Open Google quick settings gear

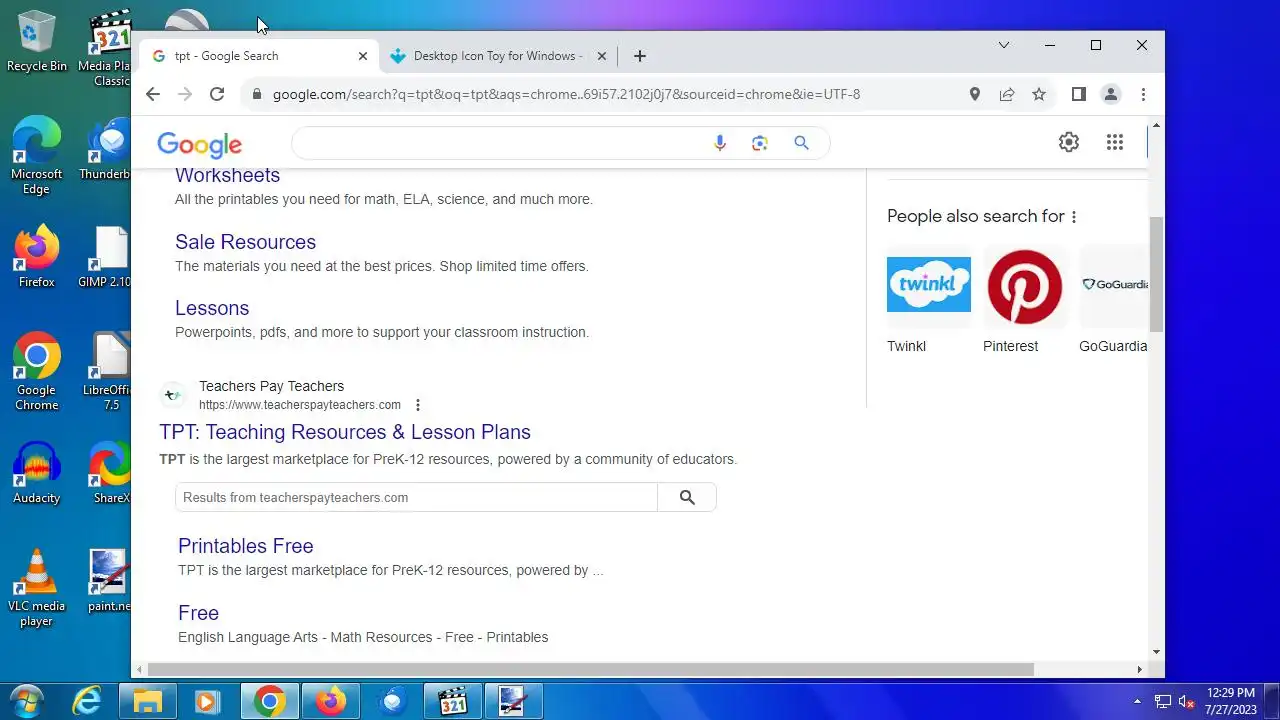tap(1069, 142)
